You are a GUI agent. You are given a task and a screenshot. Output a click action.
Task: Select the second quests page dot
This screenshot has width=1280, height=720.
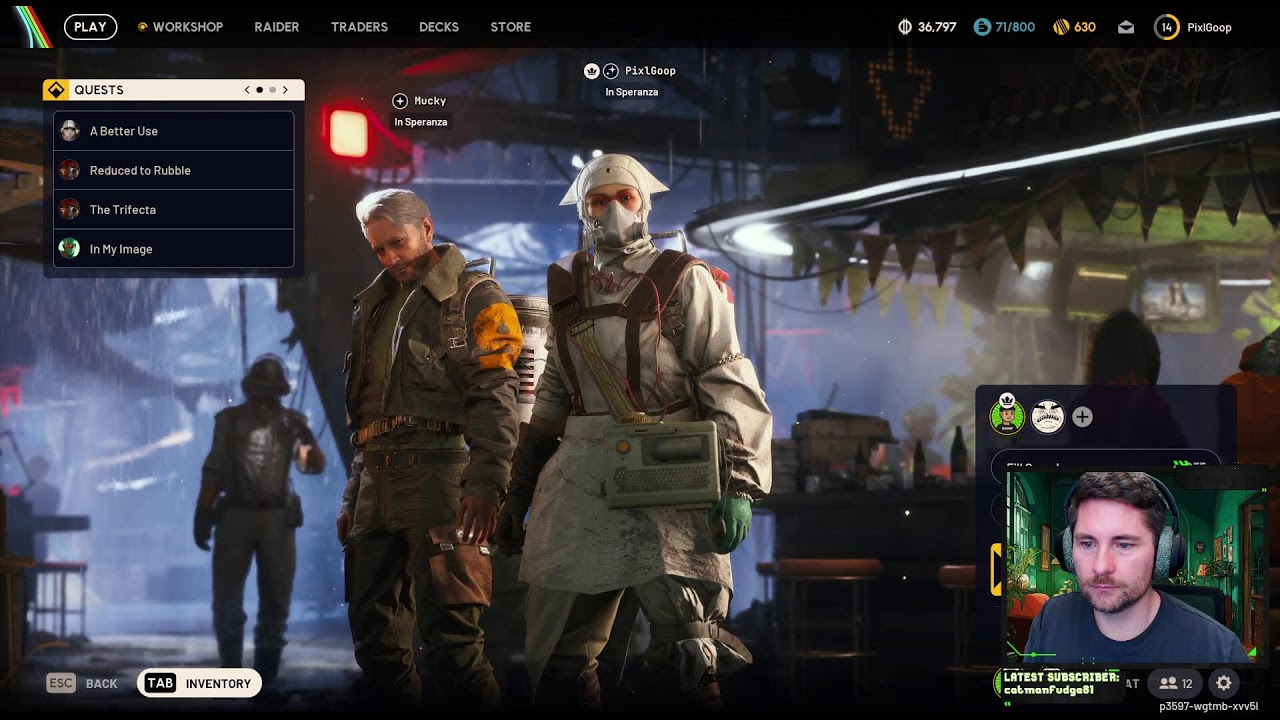point(272,90)
